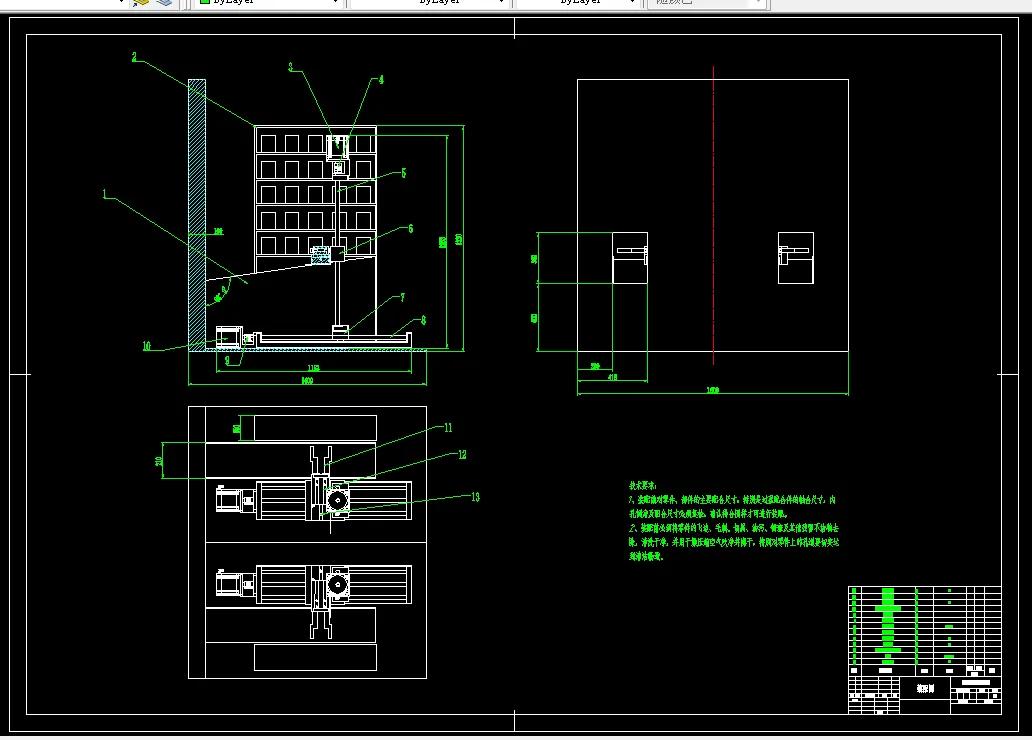The height and width of the screenshot is (740, 1032).
Task: Pick the red vertical centerline in right view
Action: click(x=713, y=215)
